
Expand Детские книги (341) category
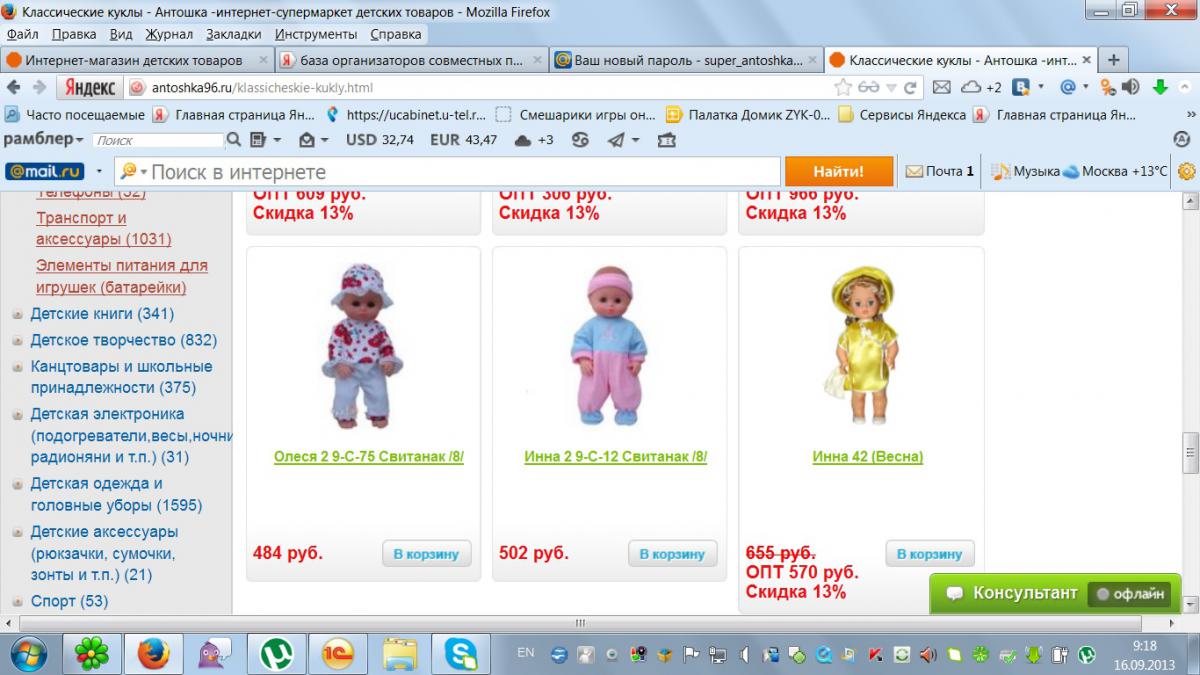pyautogui.click(x=18, y=315)
